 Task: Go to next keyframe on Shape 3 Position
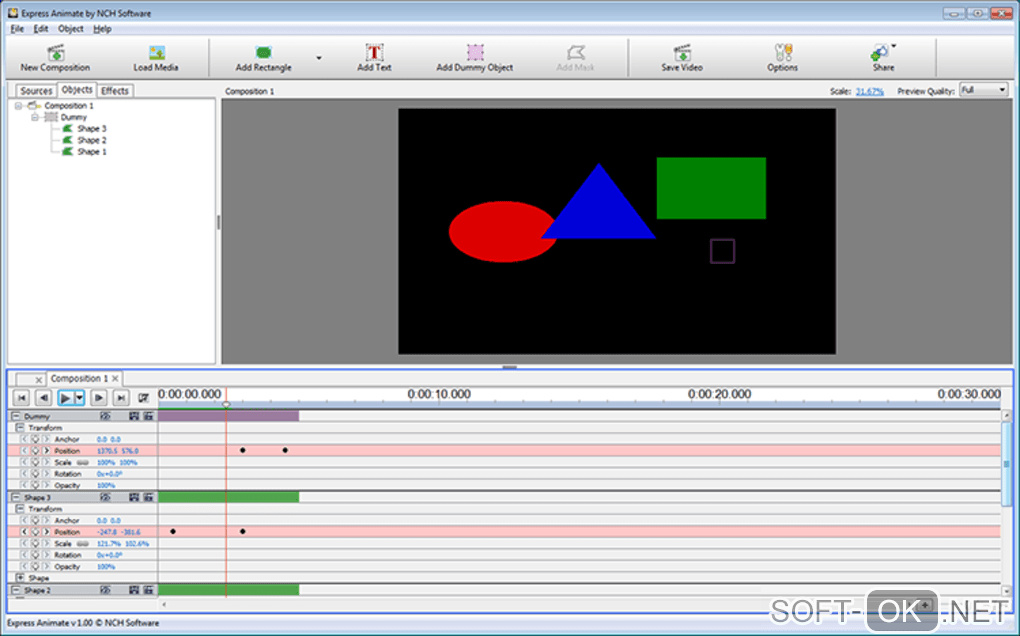[x=46, y=532]
